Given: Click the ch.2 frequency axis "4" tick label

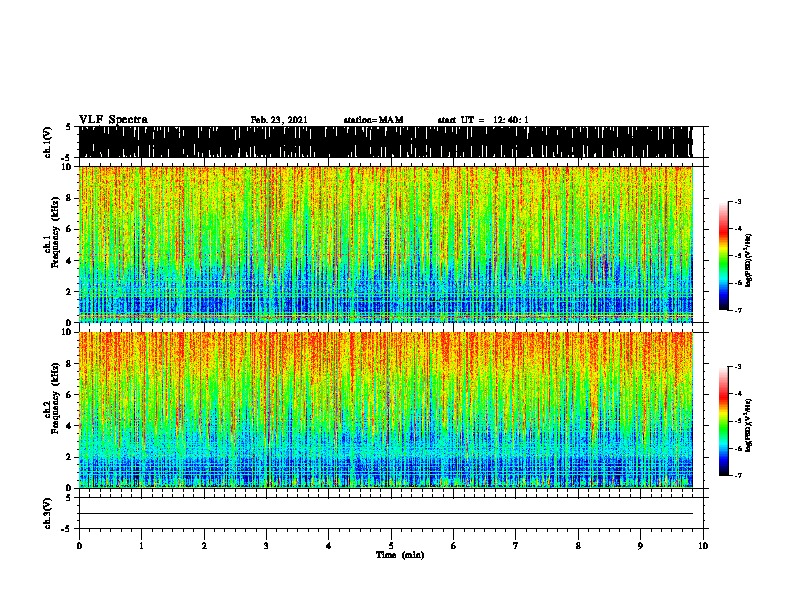Looking at the screenshot, I should (69, 426).
